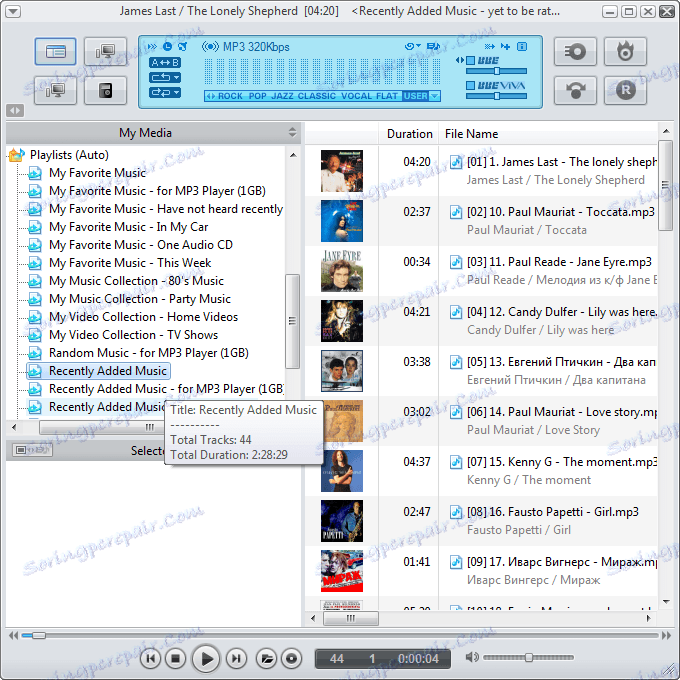680x680 pixels.
Task: Click the fast-forward speed icon in display
Action: 152,46
